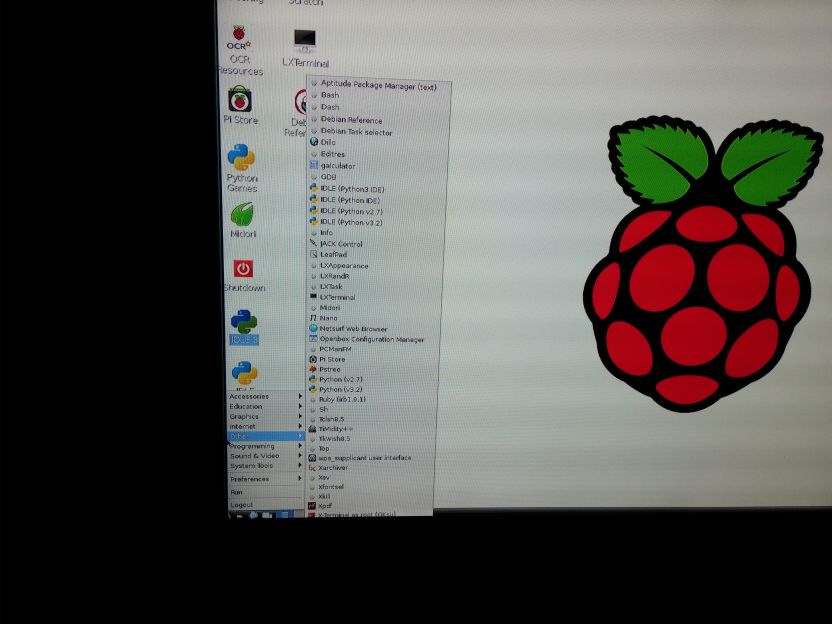Click the TiMidity++ icon
The width and height of the screenshot is (832, 624).
(312, 428)
